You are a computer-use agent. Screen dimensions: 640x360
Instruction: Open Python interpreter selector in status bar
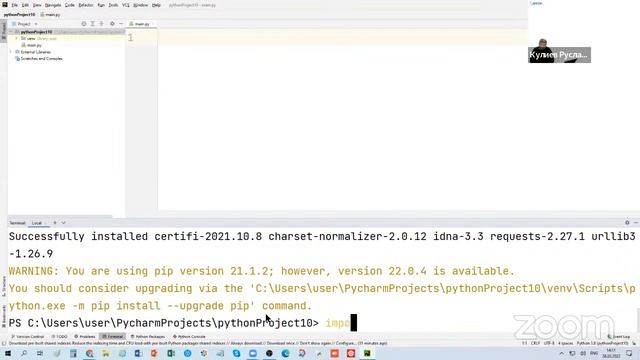[x=602, y=344]
